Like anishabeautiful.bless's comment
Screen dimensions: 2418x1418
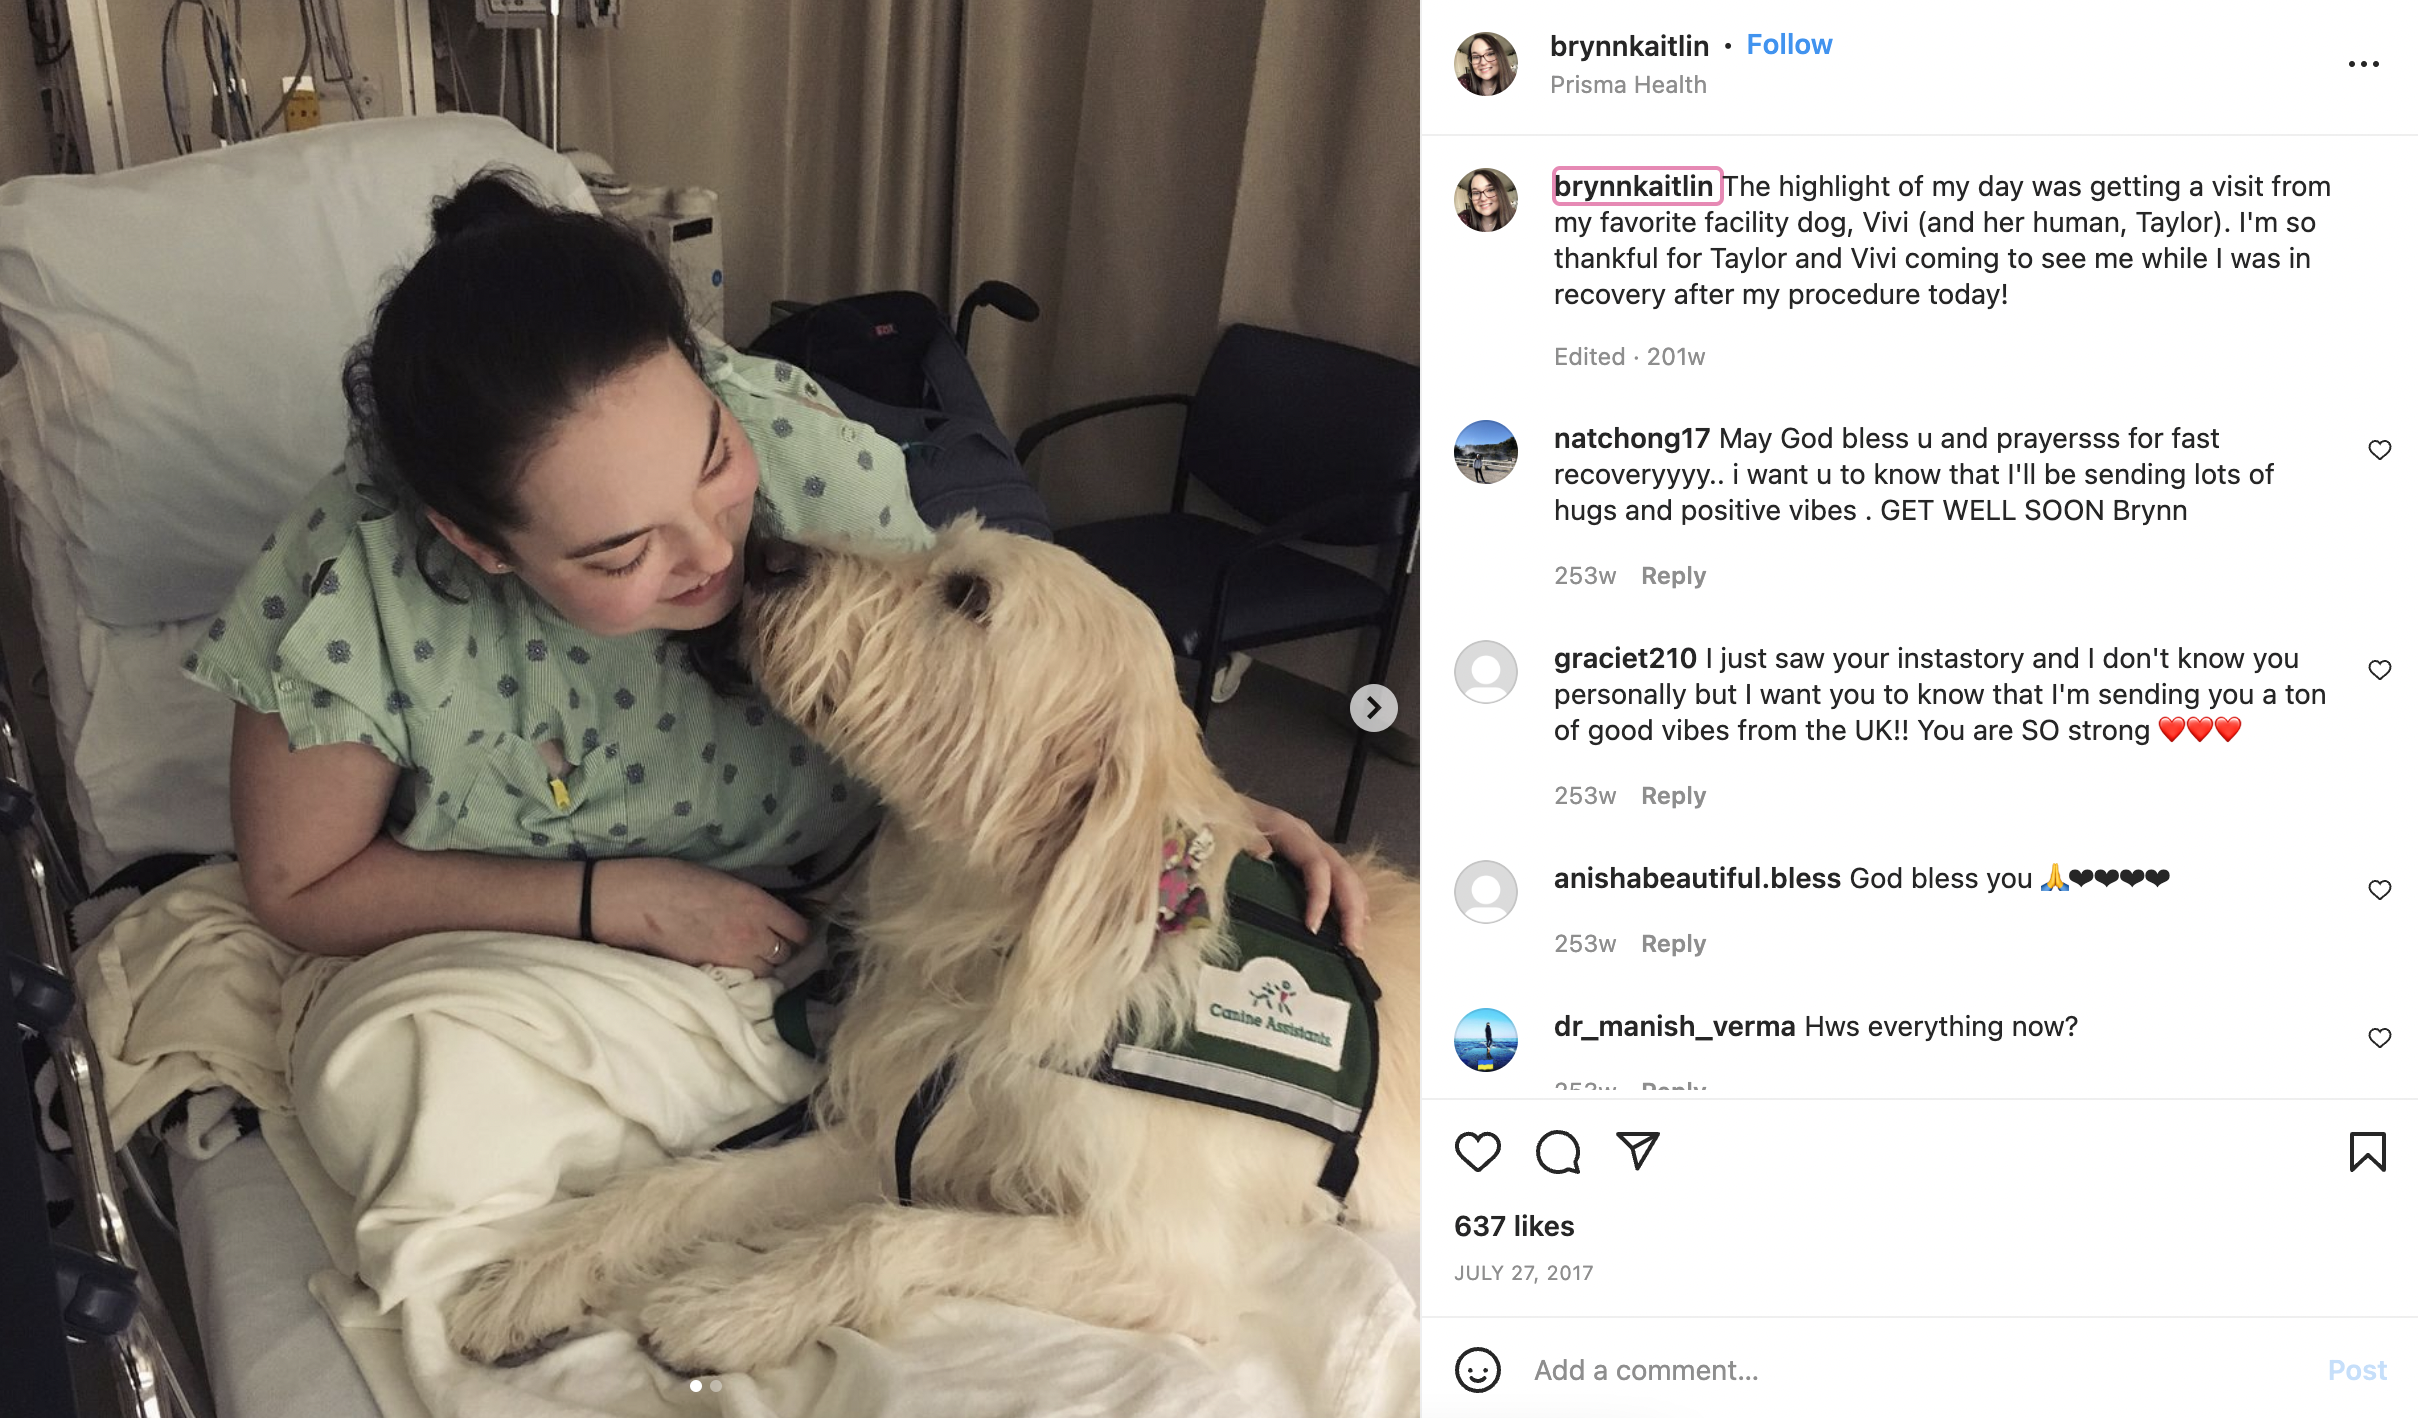pyautogui.click(x=2380, y=890)
